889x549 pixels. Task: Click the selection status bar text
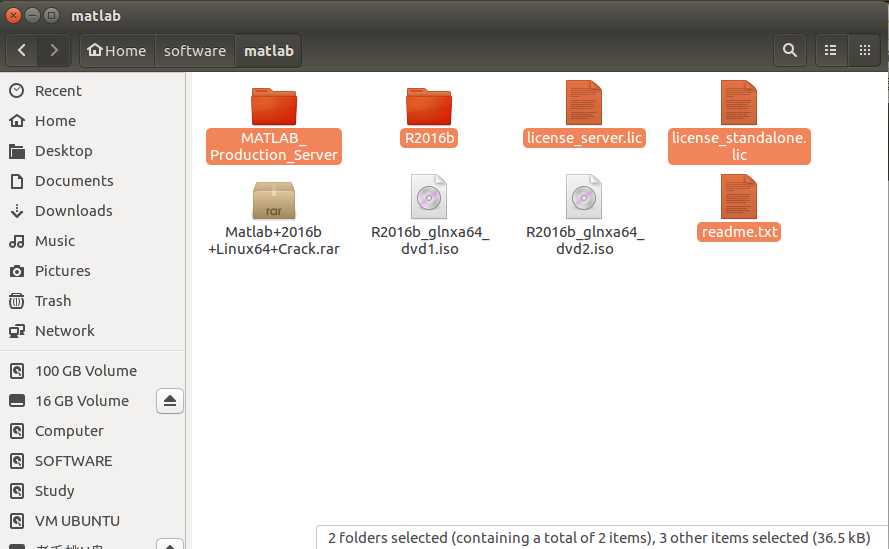pyautogui.click(x=599, y=538)
